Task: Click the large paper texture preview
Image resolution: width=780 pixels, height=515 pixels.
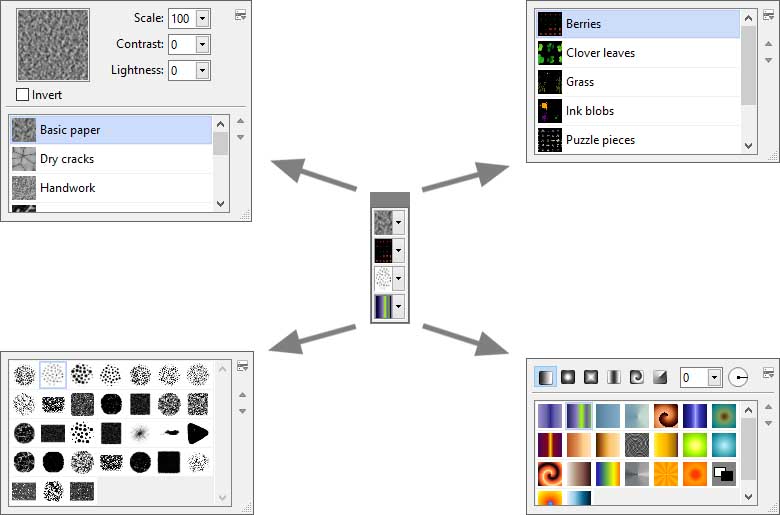Action: [x=53, y=45]
